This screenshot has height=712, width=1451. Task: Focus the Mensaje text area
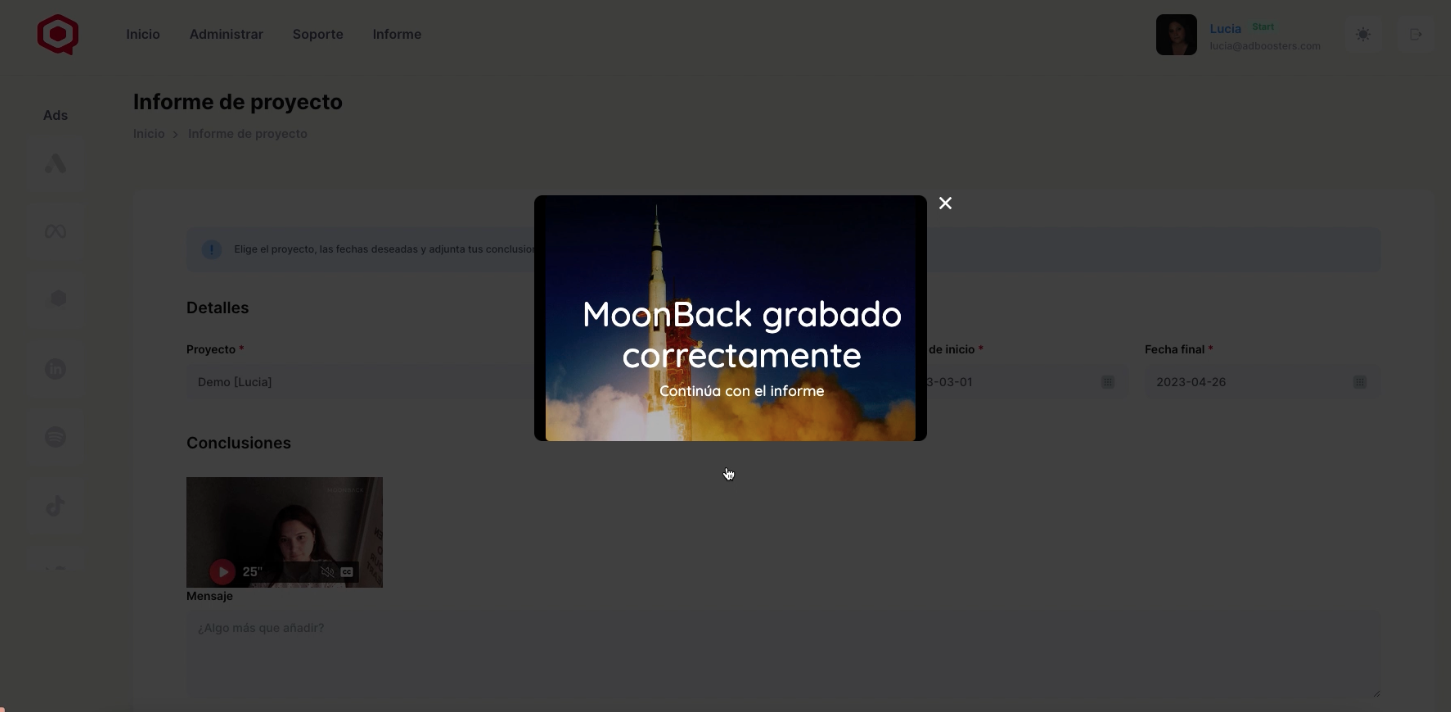pos(782,655)
